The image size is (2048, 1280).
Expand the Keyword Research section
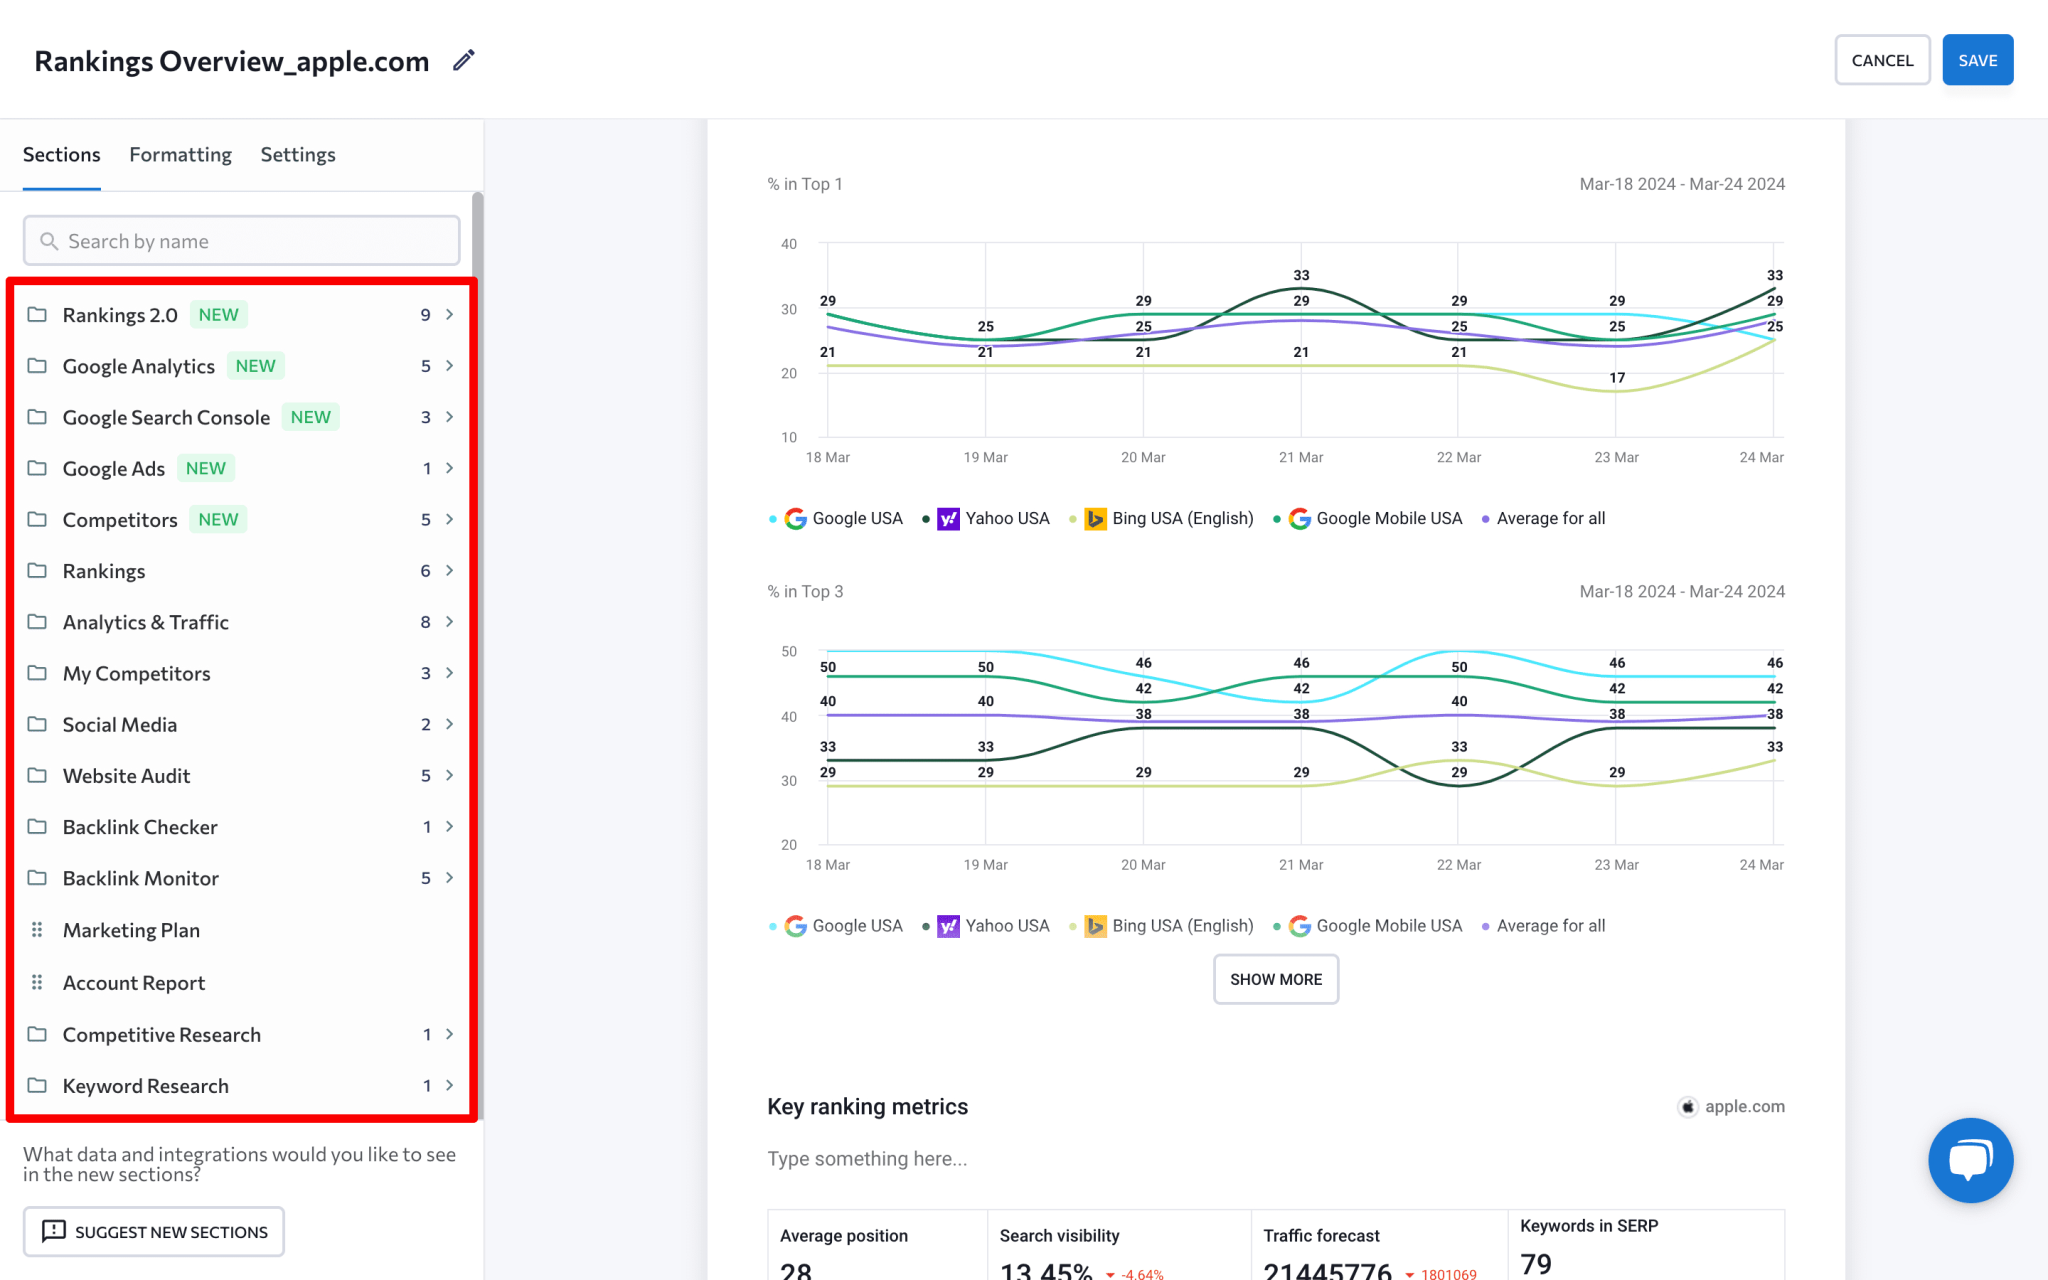coord(449,1085)
